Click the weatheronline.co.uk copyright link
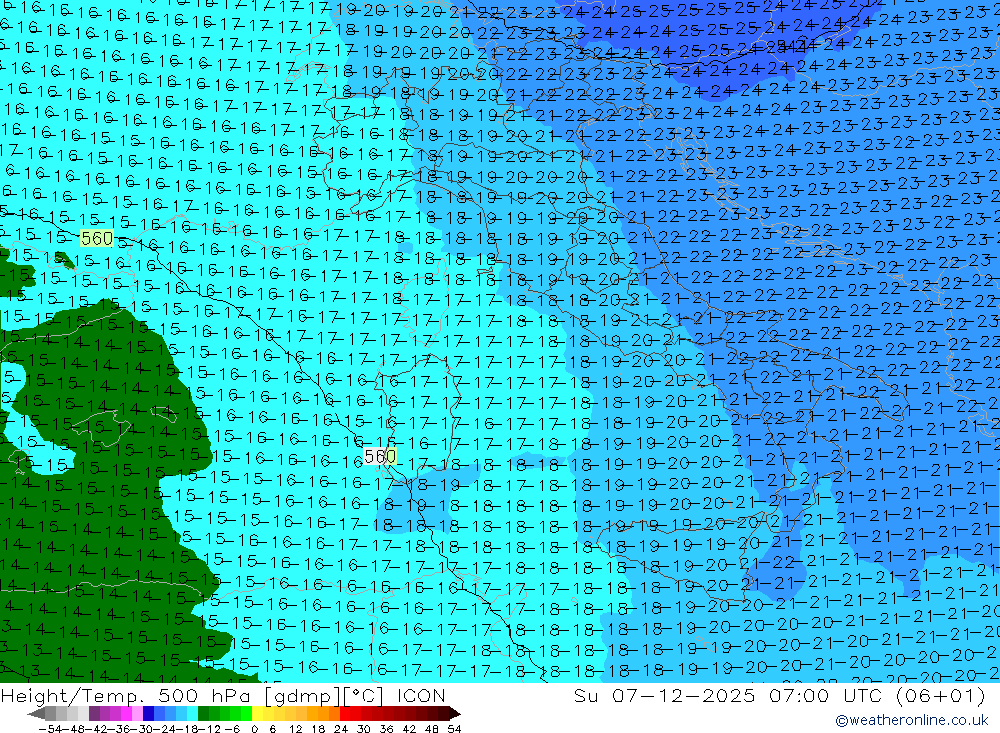This screenshot has height=733, width=1000. 911,720
